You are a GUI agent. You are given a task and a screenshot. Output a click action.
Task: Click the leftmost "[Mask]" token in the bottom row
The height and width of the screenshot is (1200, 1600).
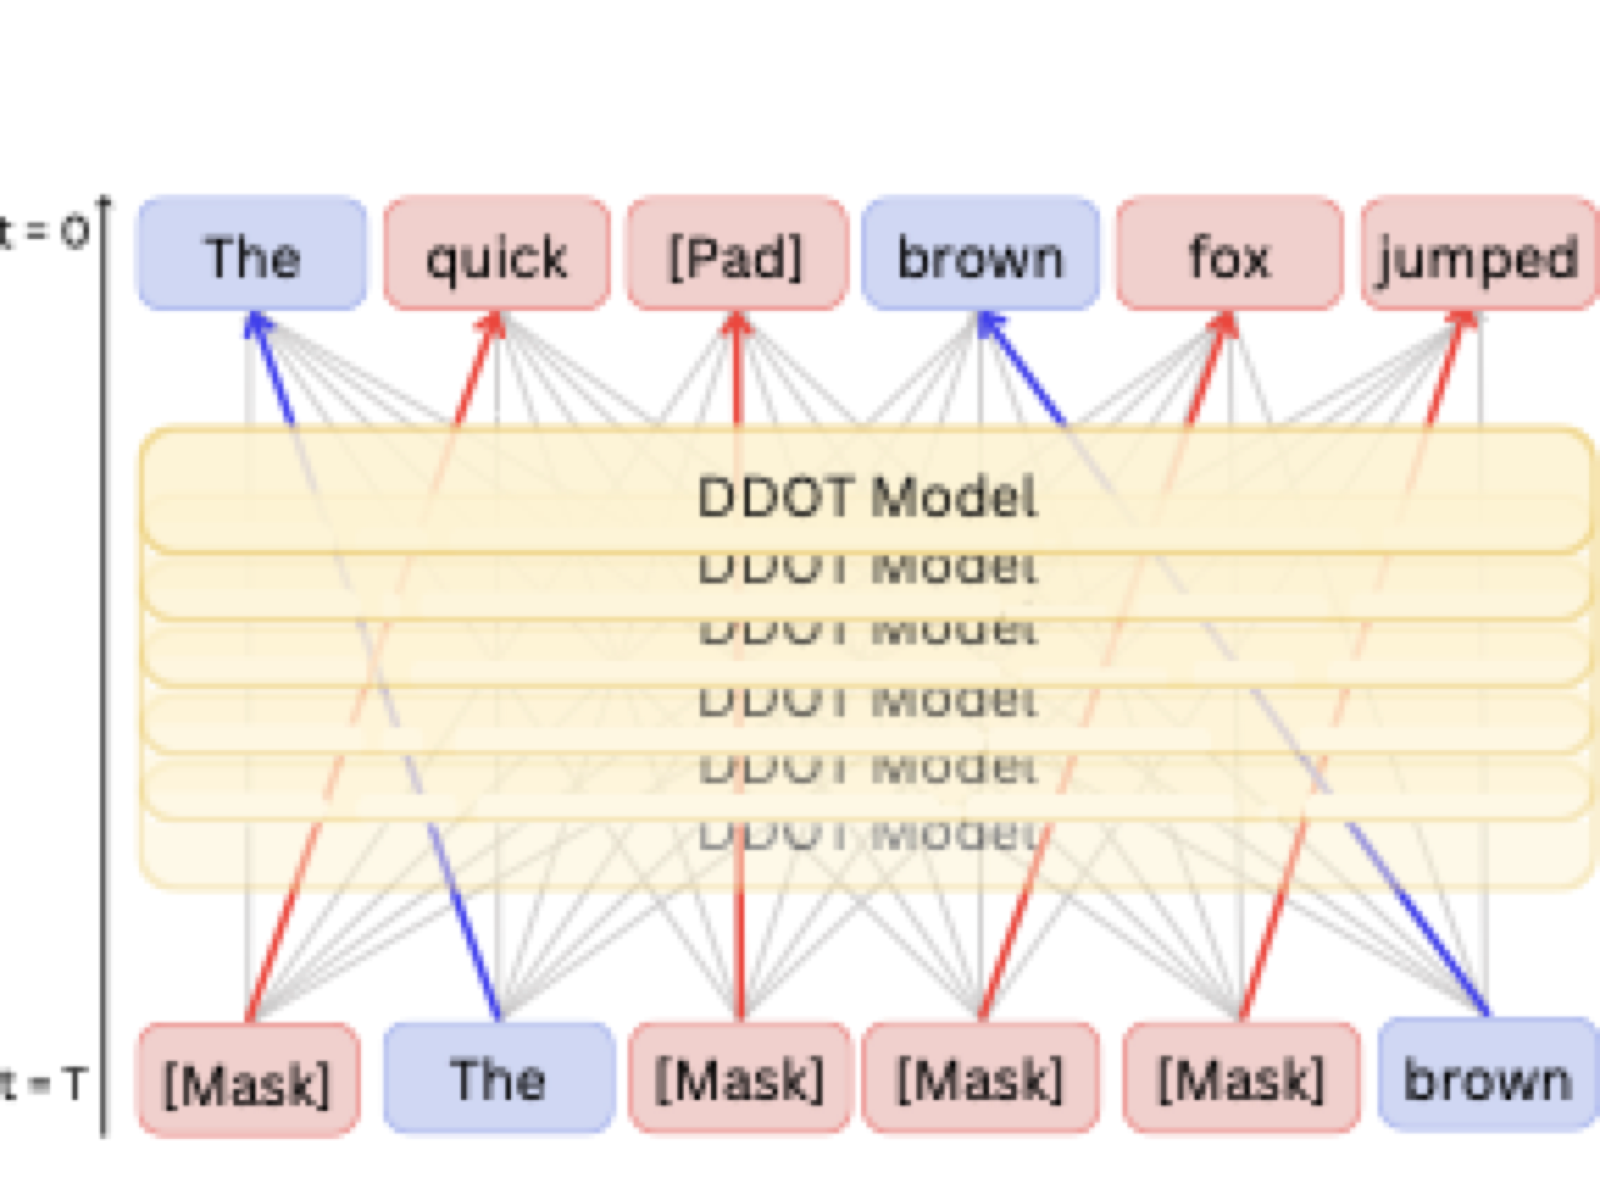247,1081
